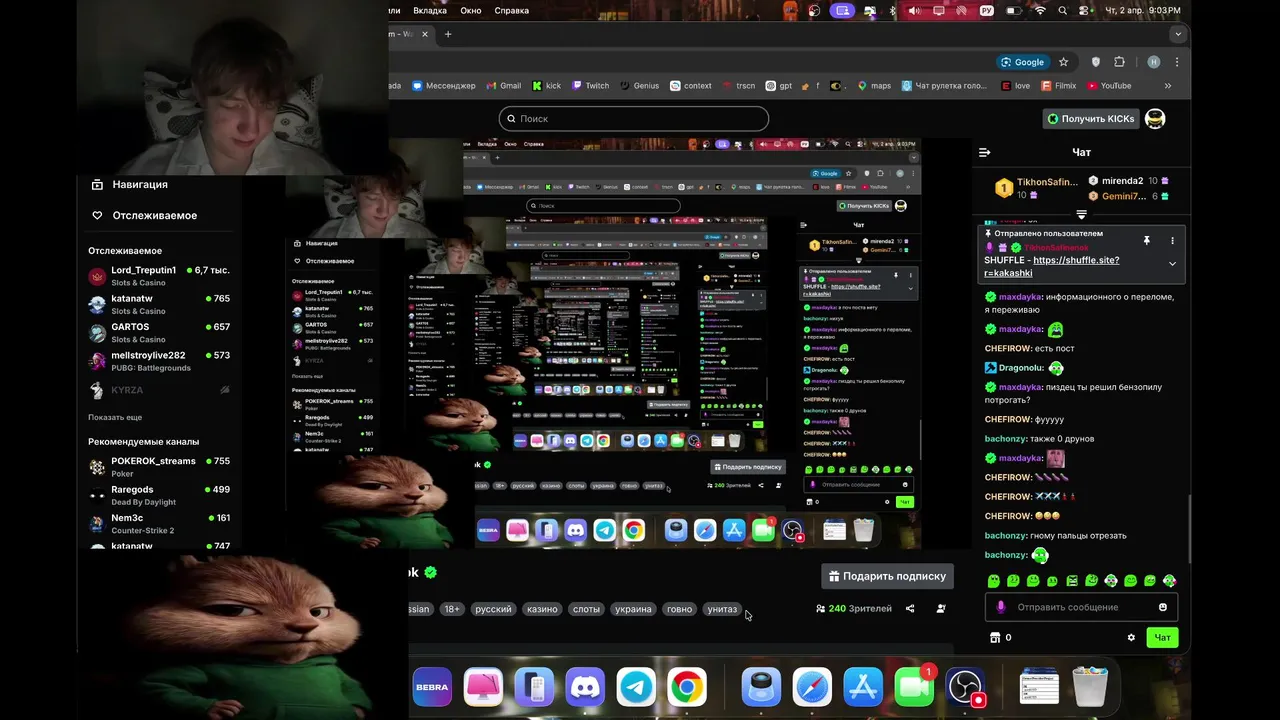The height and width of the screenshot is (720, 1280).
Task: Close the current browser tab
Action: click(425, 34)
